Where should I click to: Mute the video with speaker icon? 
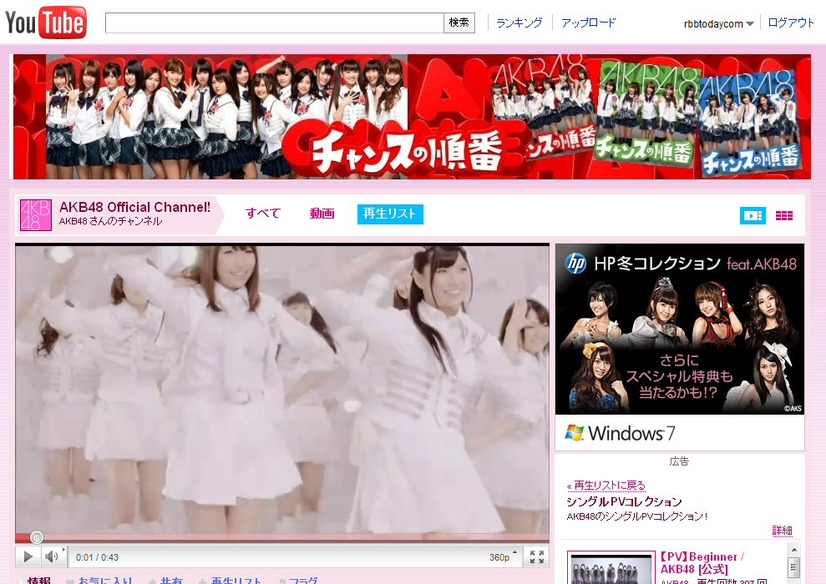click(x=52, y=557)
